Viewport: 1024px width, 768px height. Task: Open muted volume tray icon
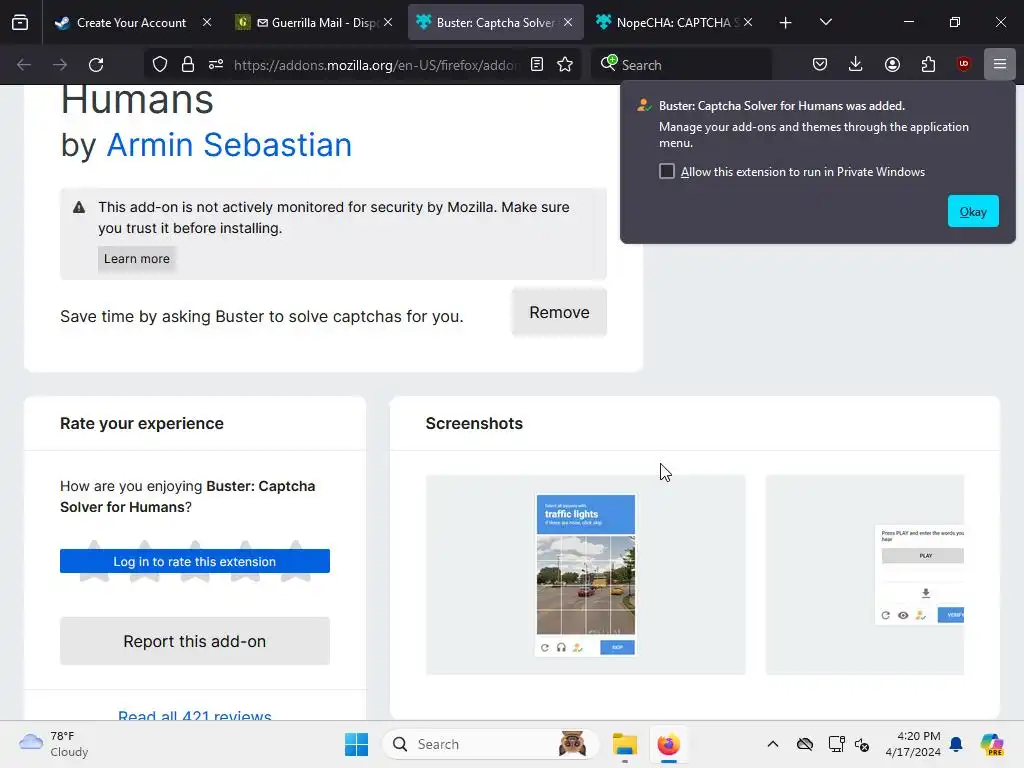[862, 744]
